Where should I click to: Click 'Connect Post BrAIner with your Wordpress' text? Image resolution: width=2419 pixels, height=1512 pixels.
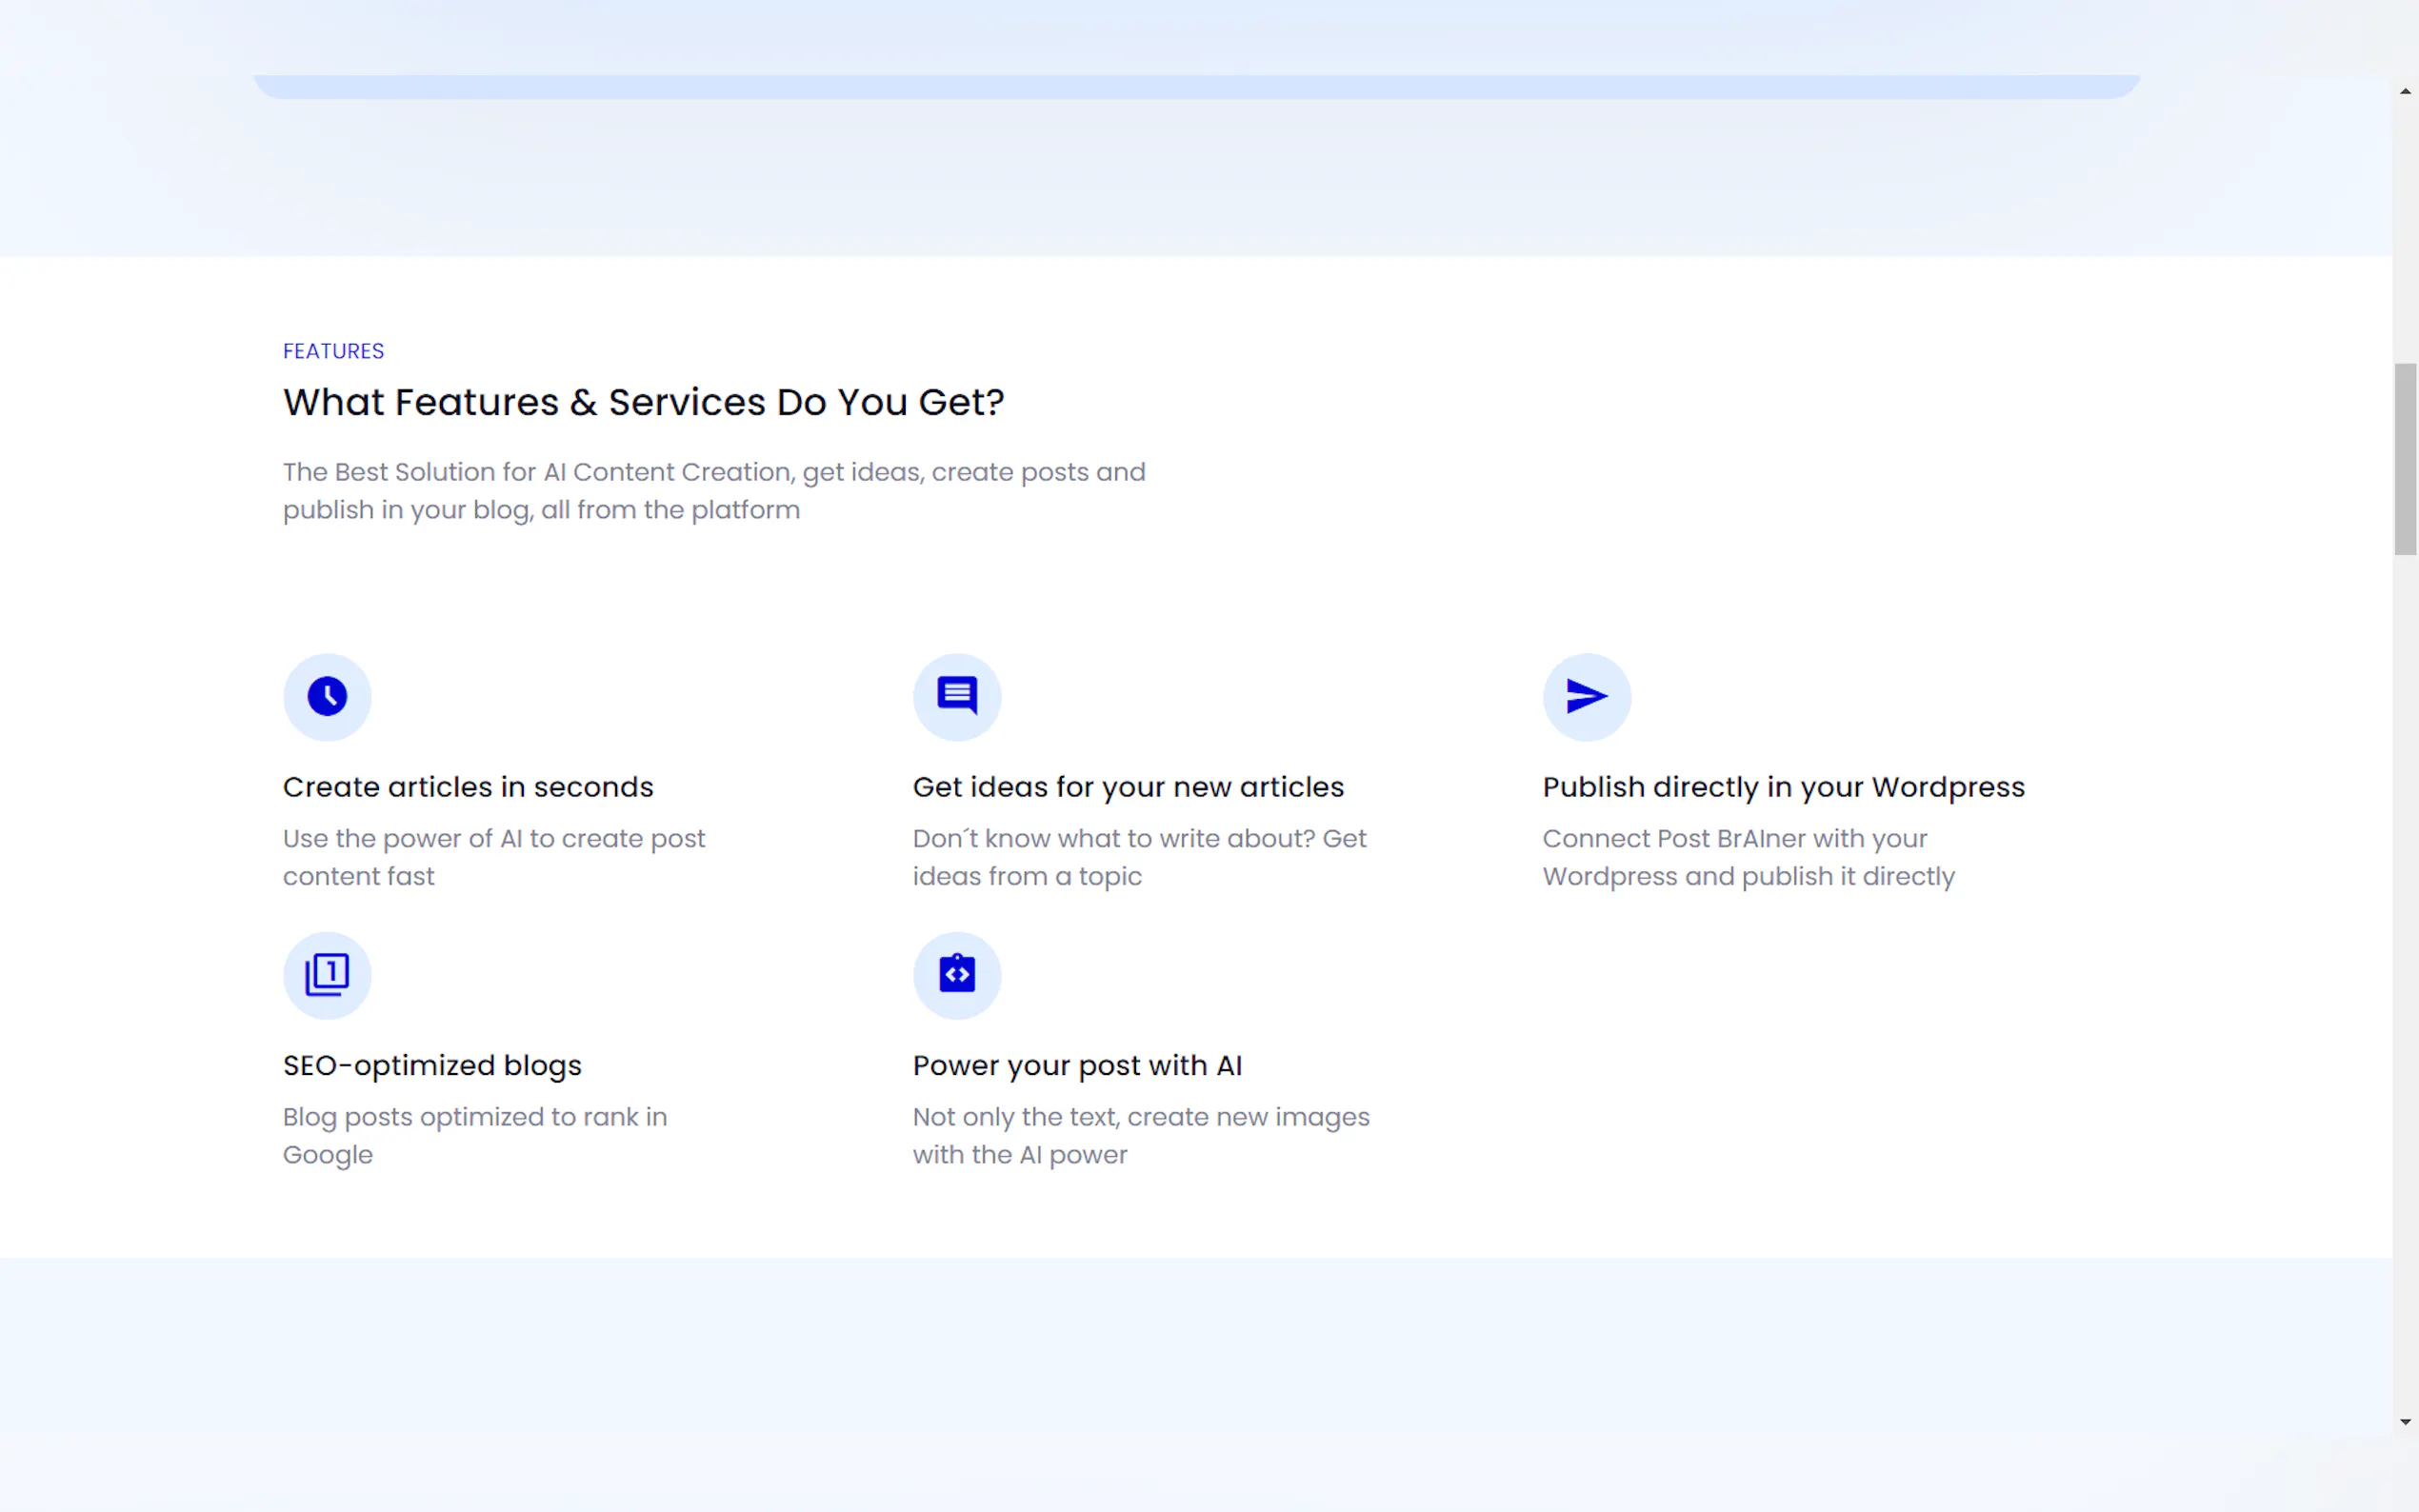pos(1747,857)
